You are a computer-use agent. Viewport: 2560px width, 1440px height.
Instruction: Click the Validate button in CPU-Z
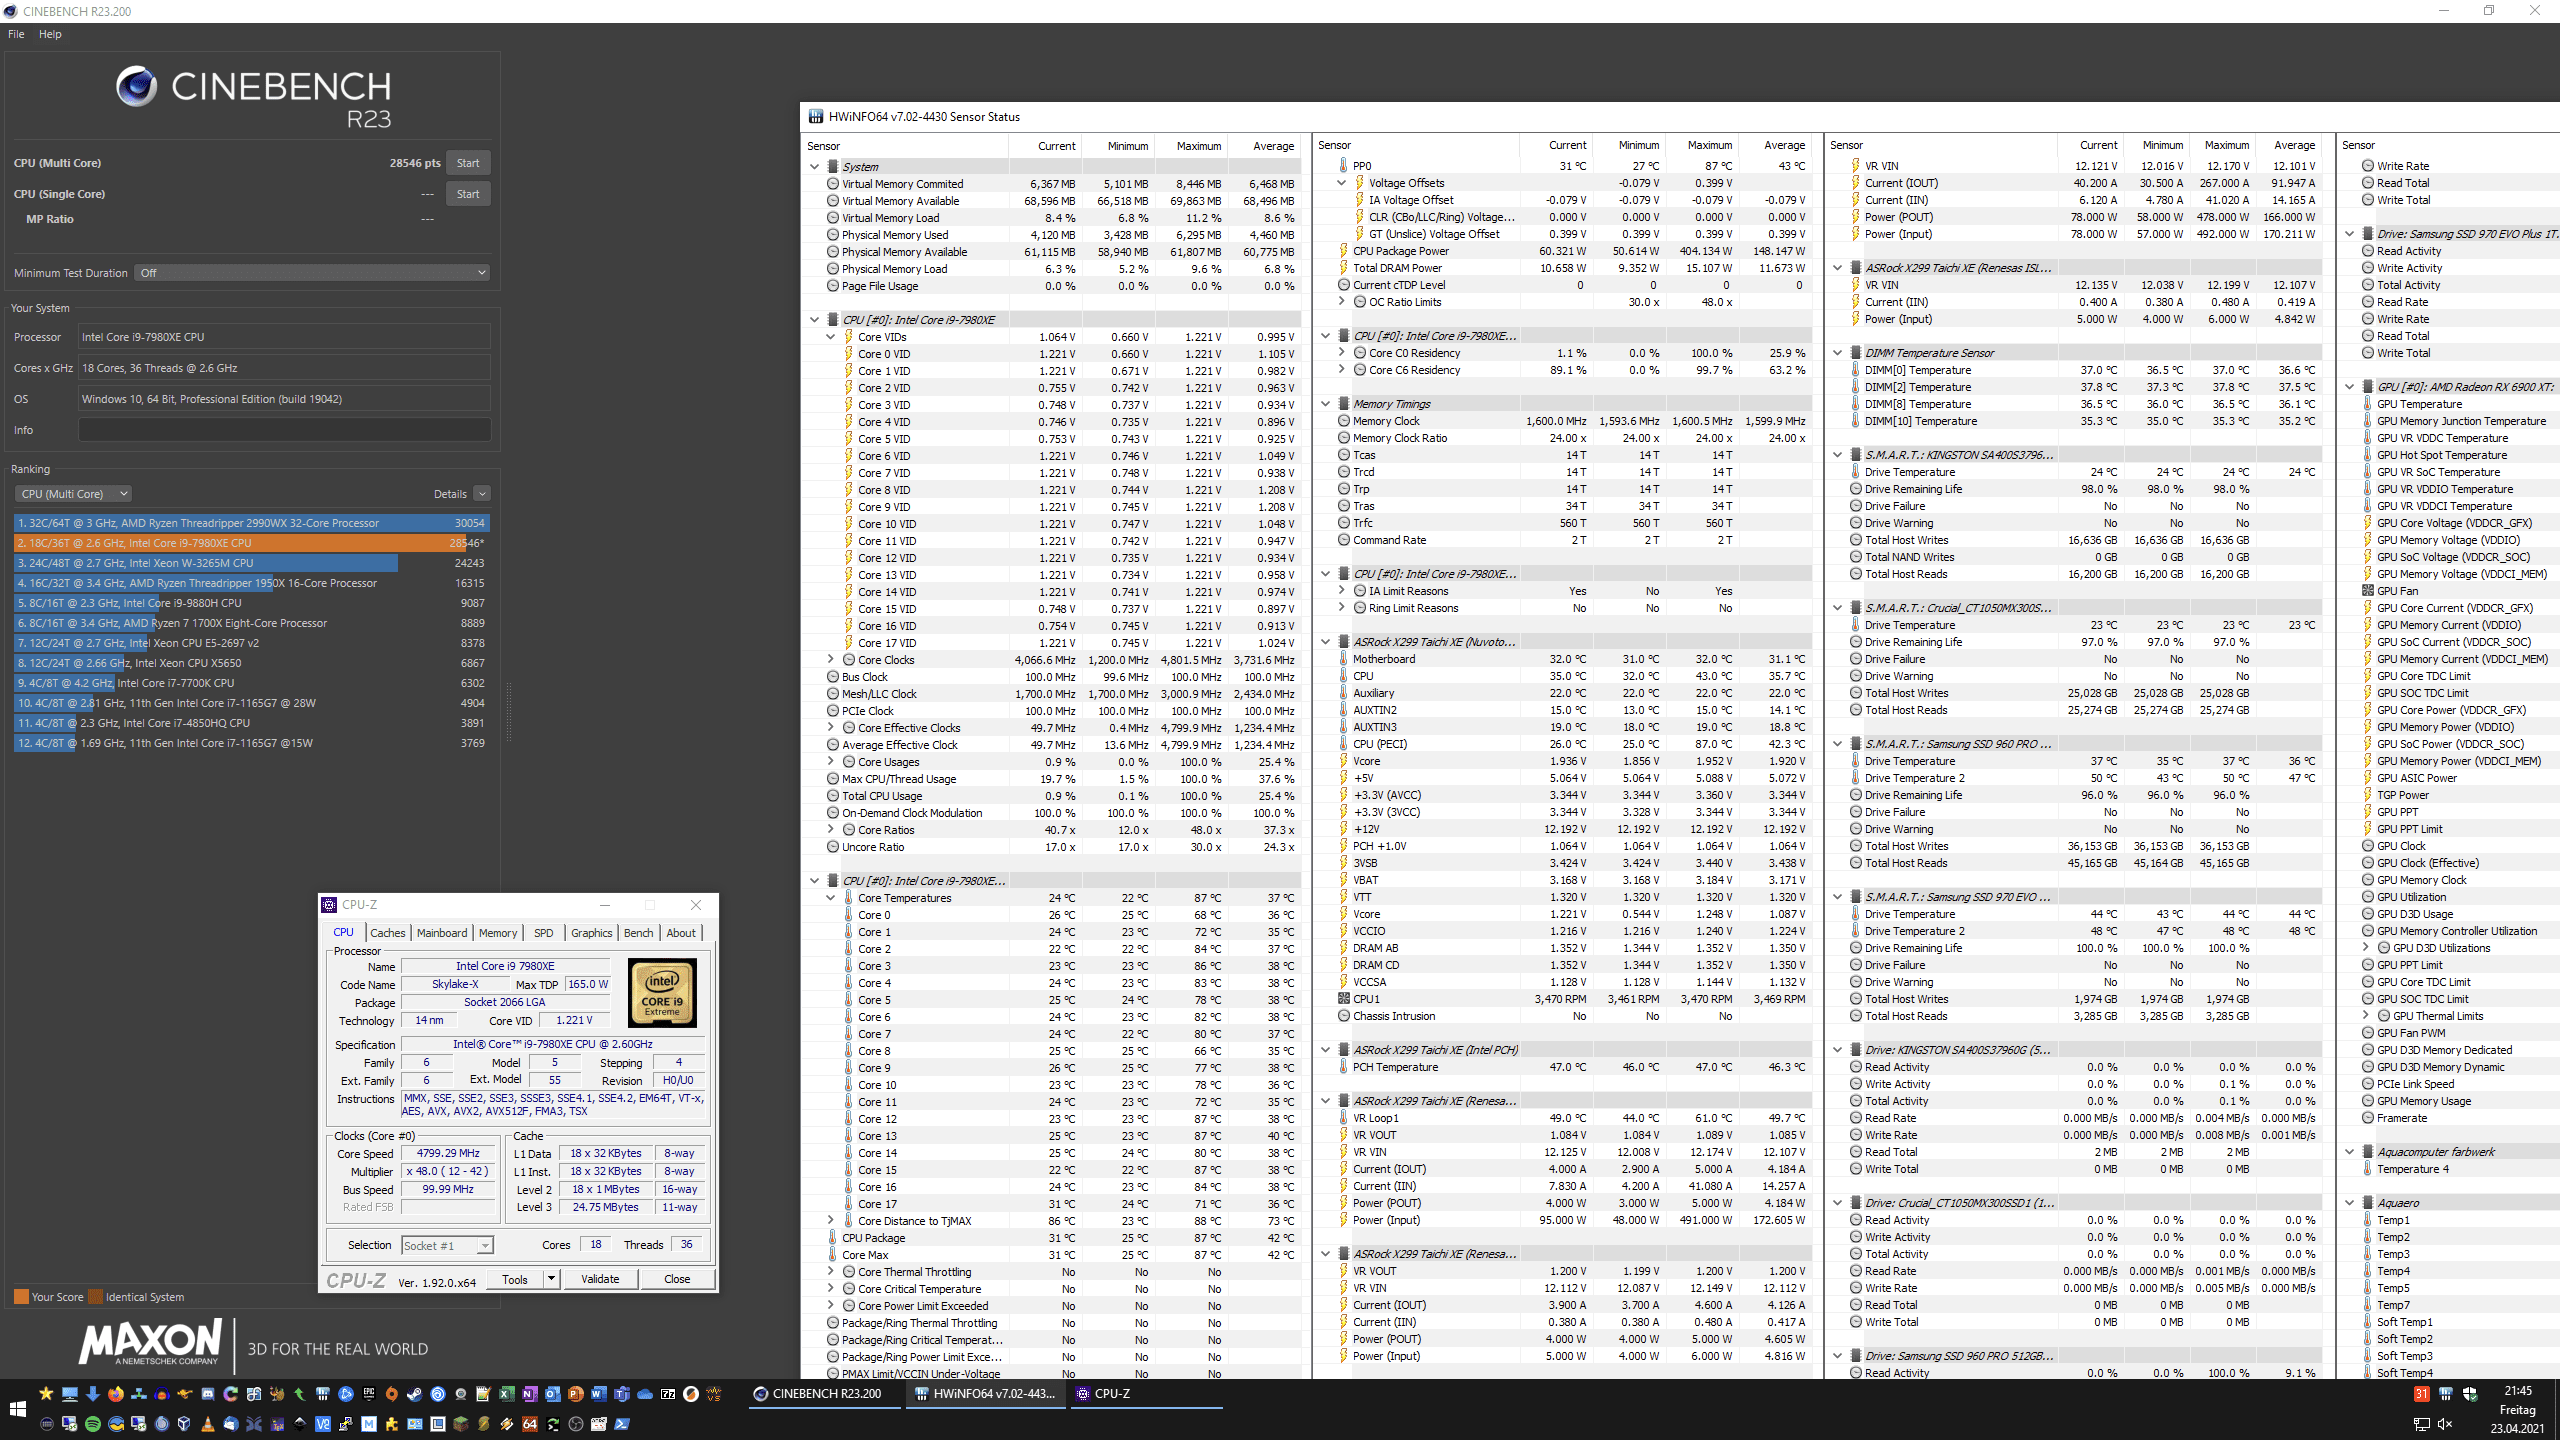pyautogui.click(x=600, y=1279)
